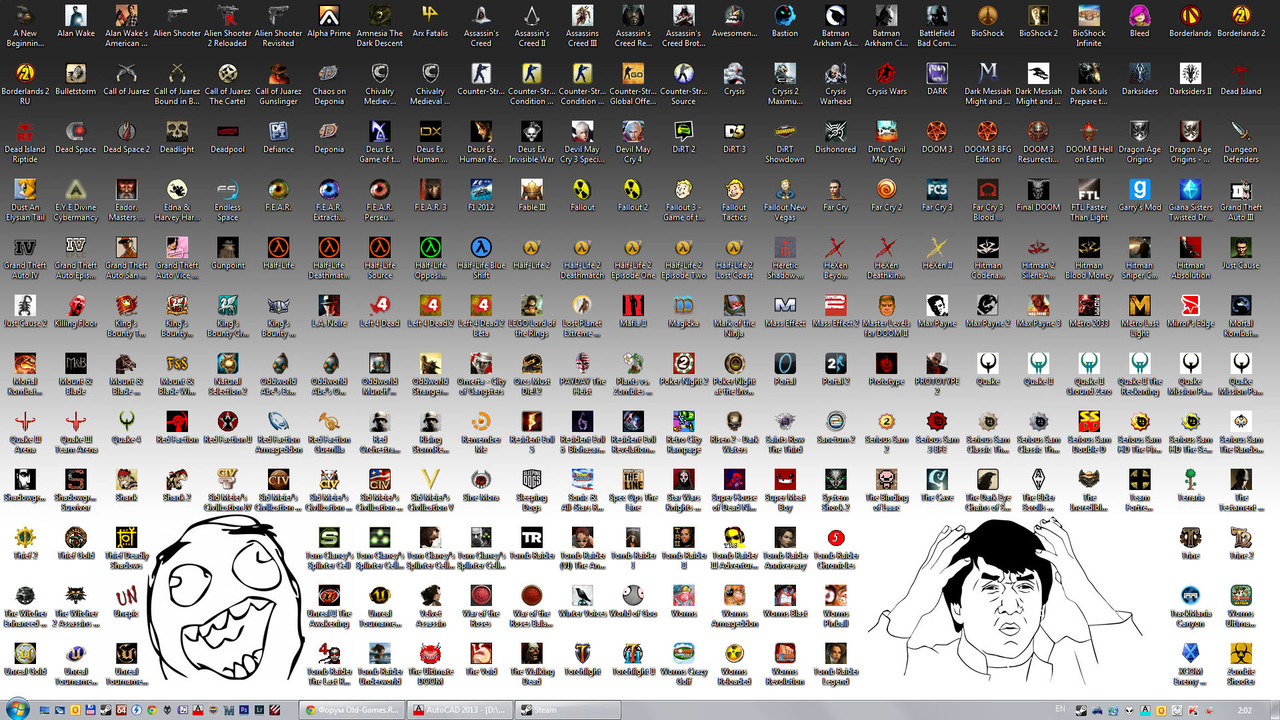Open the Sleeping Dogs shortcut

[531, 491]
